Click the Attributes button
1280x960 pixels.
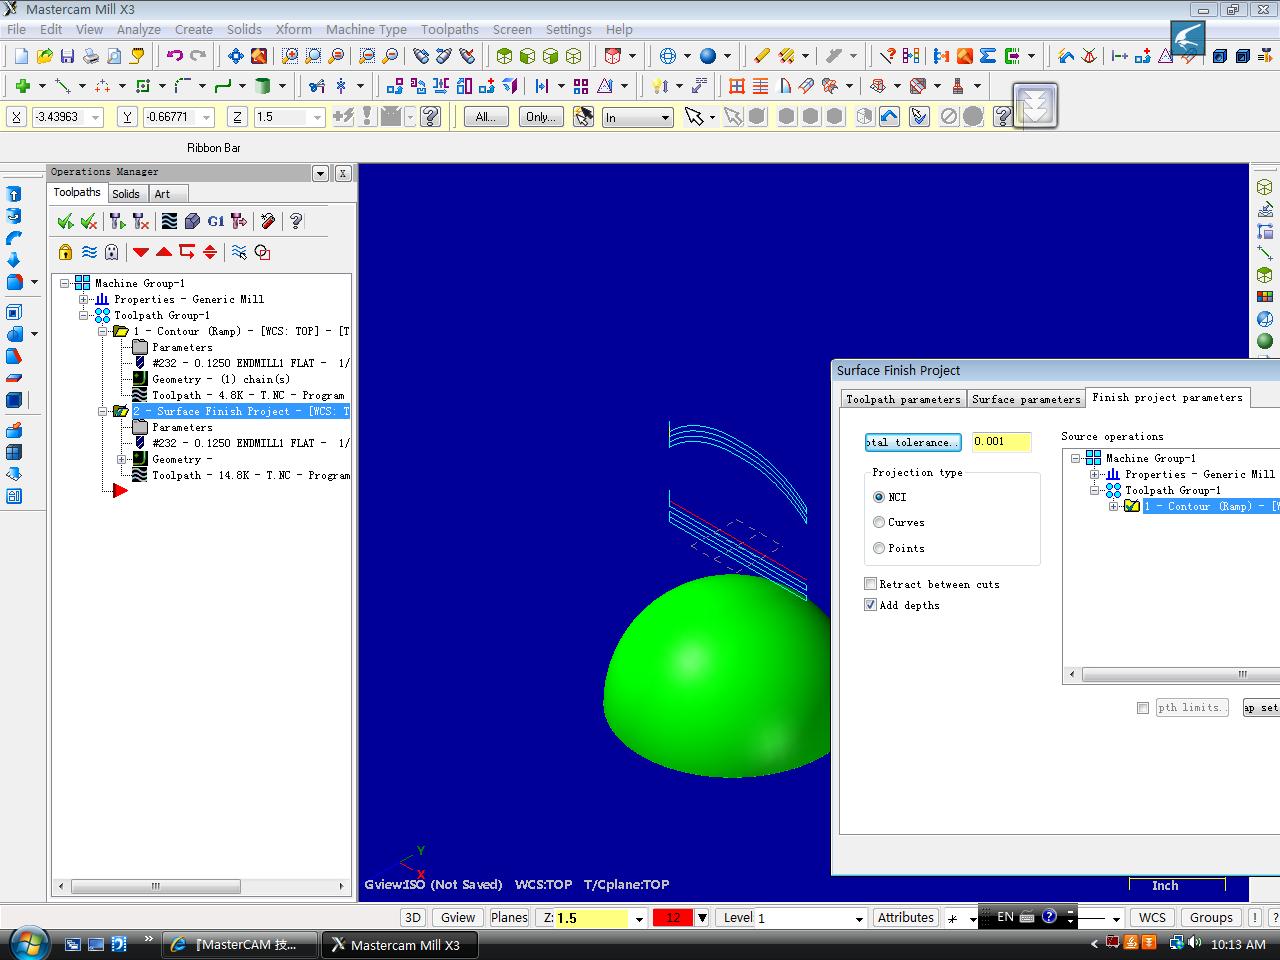906,918
